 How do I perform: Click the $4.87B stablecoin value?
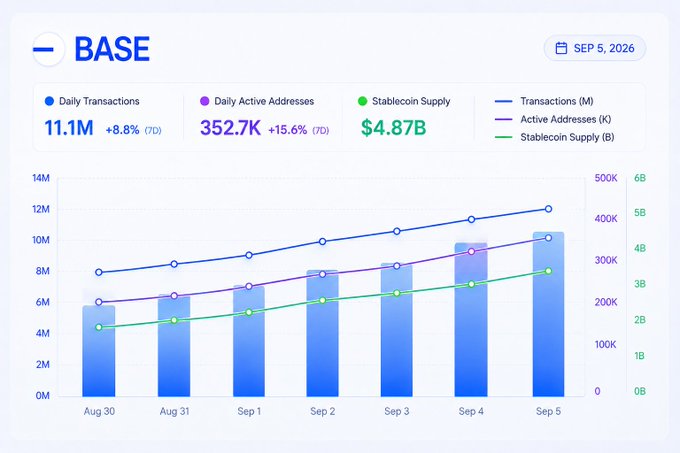click(x=393, y=128)
